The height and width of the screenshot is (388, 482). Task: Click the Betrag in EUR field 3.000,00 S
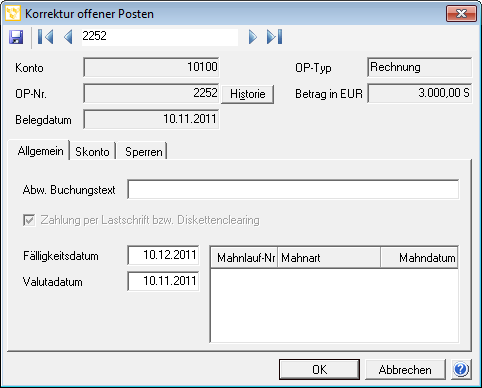click(420, 93)
